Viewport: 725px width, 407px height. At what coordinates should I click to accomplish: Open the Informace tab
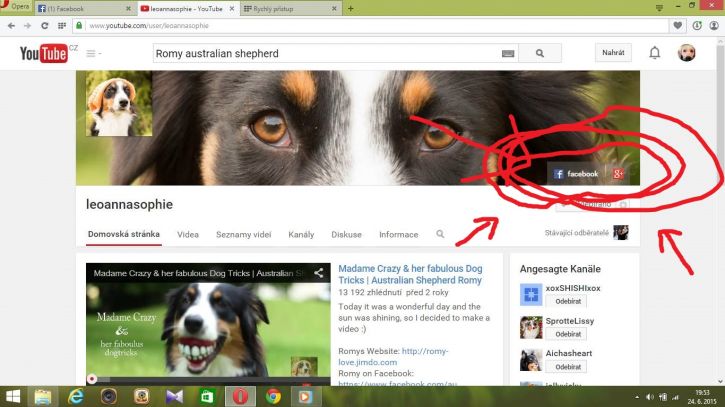399,234
